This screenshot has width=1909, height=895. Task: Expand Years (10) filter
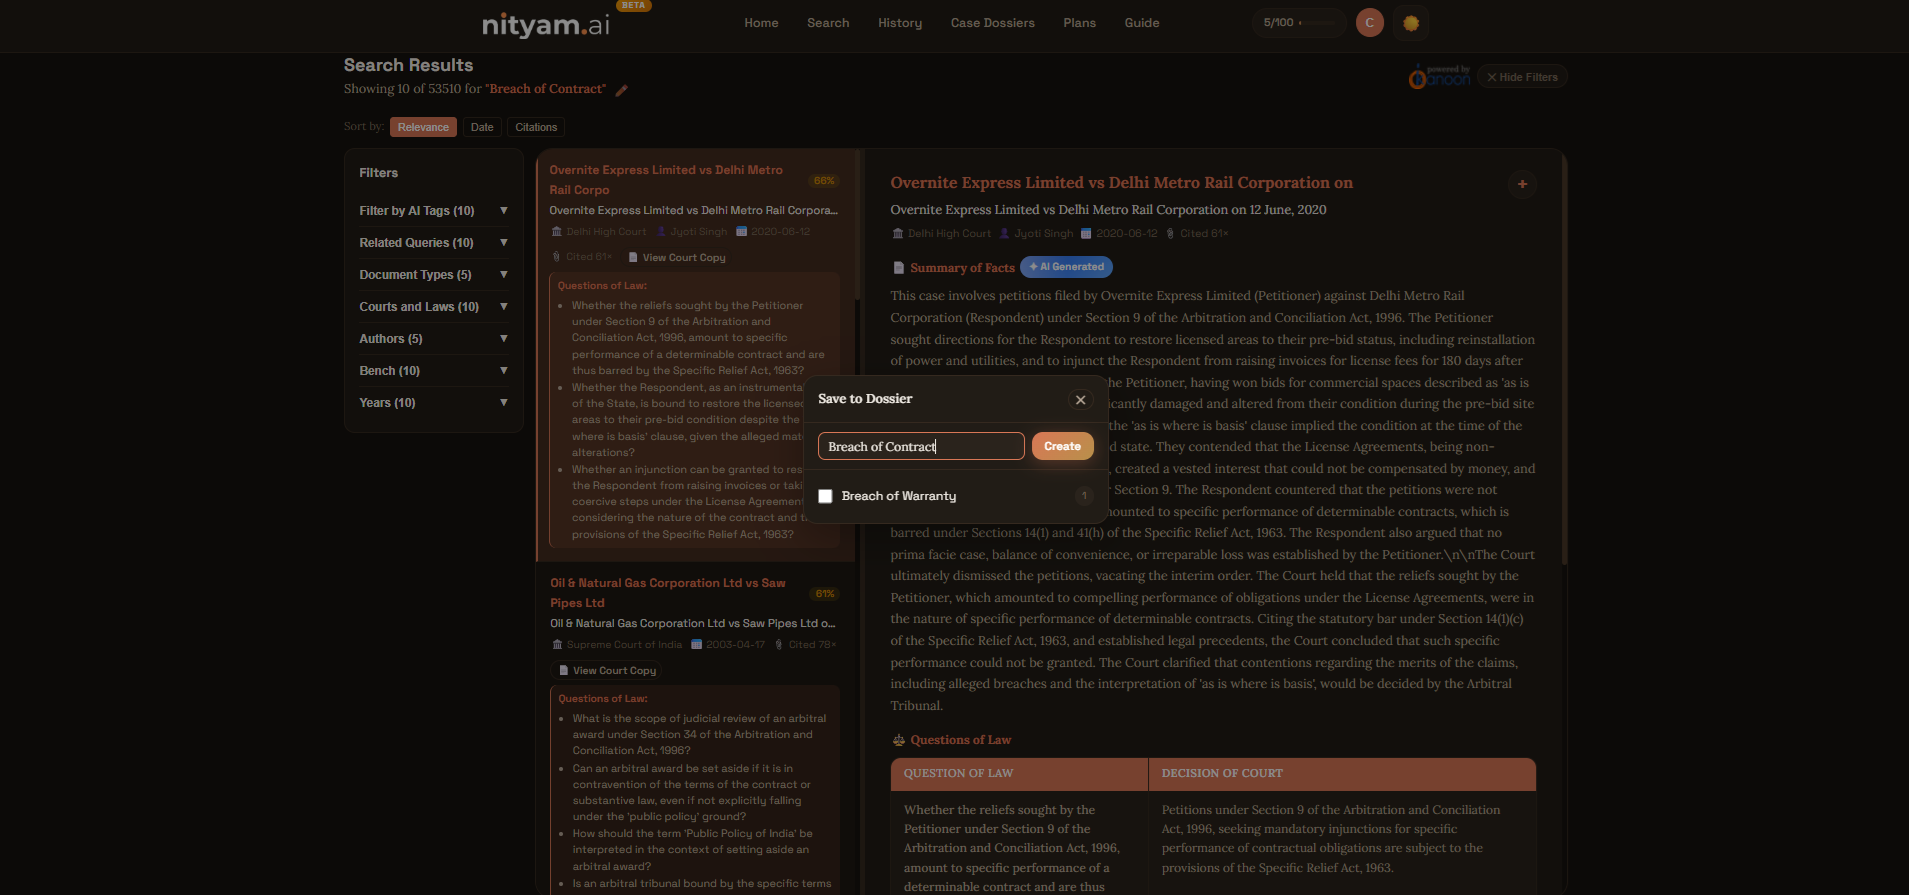434,403
